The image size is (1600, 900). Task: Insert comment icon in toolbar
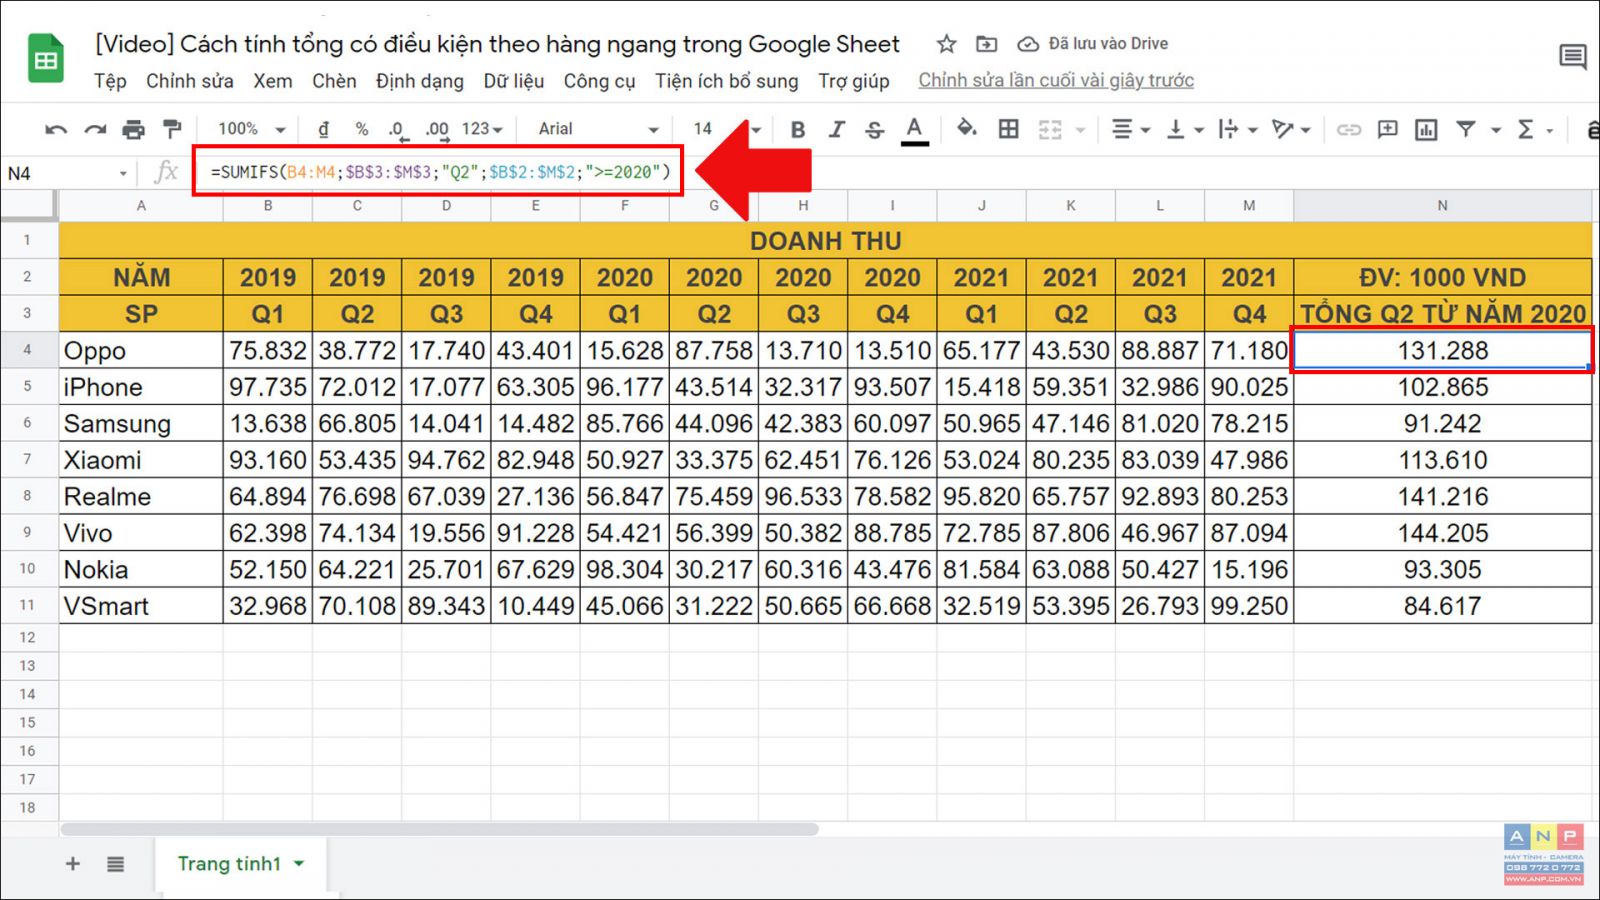pyautogui.click(x=1387, y=129)
